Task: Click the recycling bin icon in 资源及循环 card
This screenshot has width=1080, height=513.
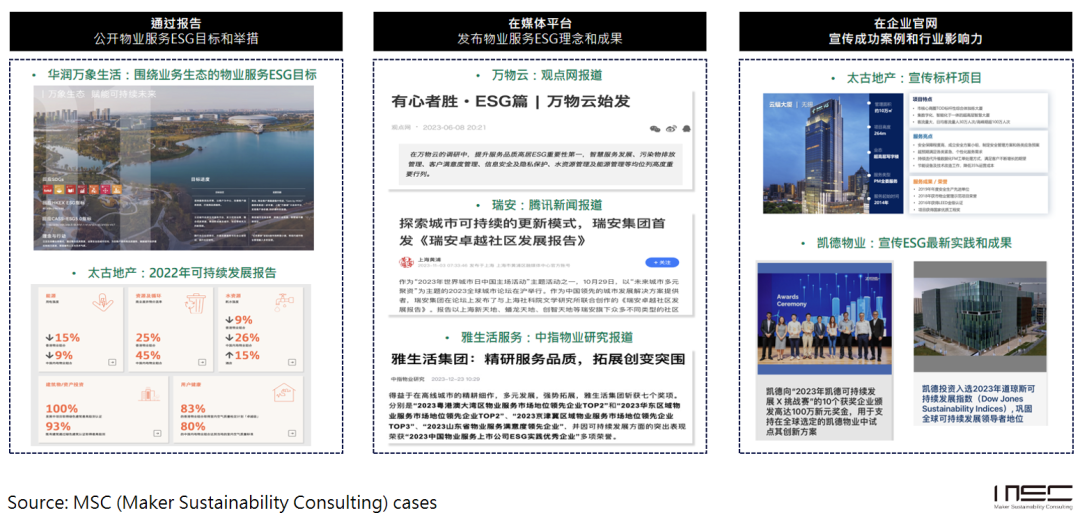Action: [x=194, y=304]
